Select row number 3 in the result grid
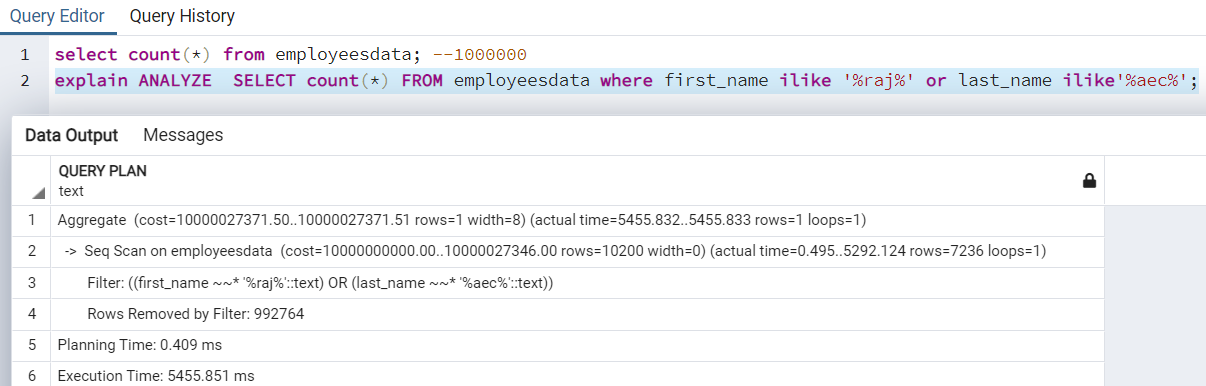The width and height of the screenshot is (1206, 386). (x=31, y=282)
